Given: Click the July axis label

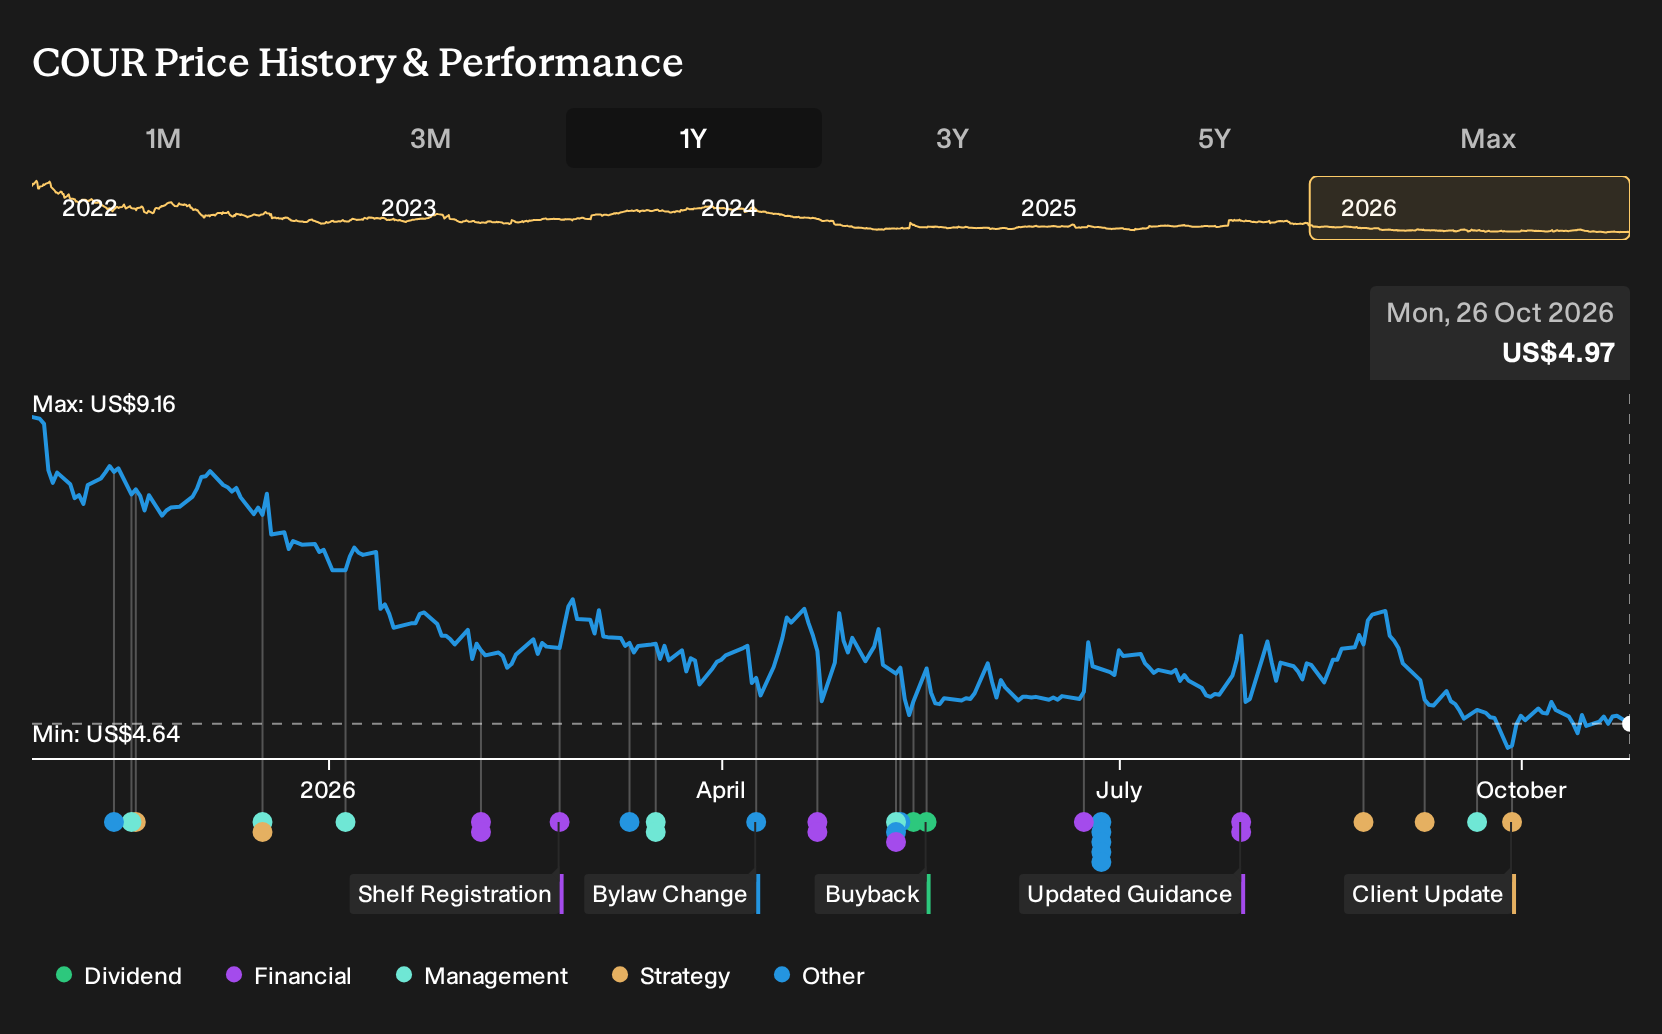Looking at the screenshot, I should [x=1119, y=790].
